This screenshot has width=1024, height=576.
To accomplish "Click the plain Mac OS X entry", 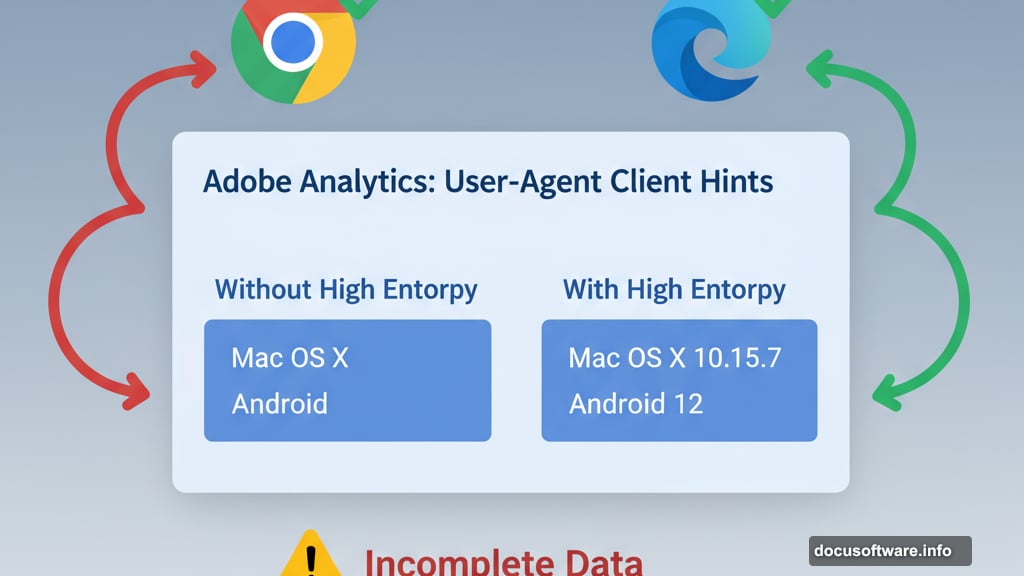I will (x=290, y=358).
